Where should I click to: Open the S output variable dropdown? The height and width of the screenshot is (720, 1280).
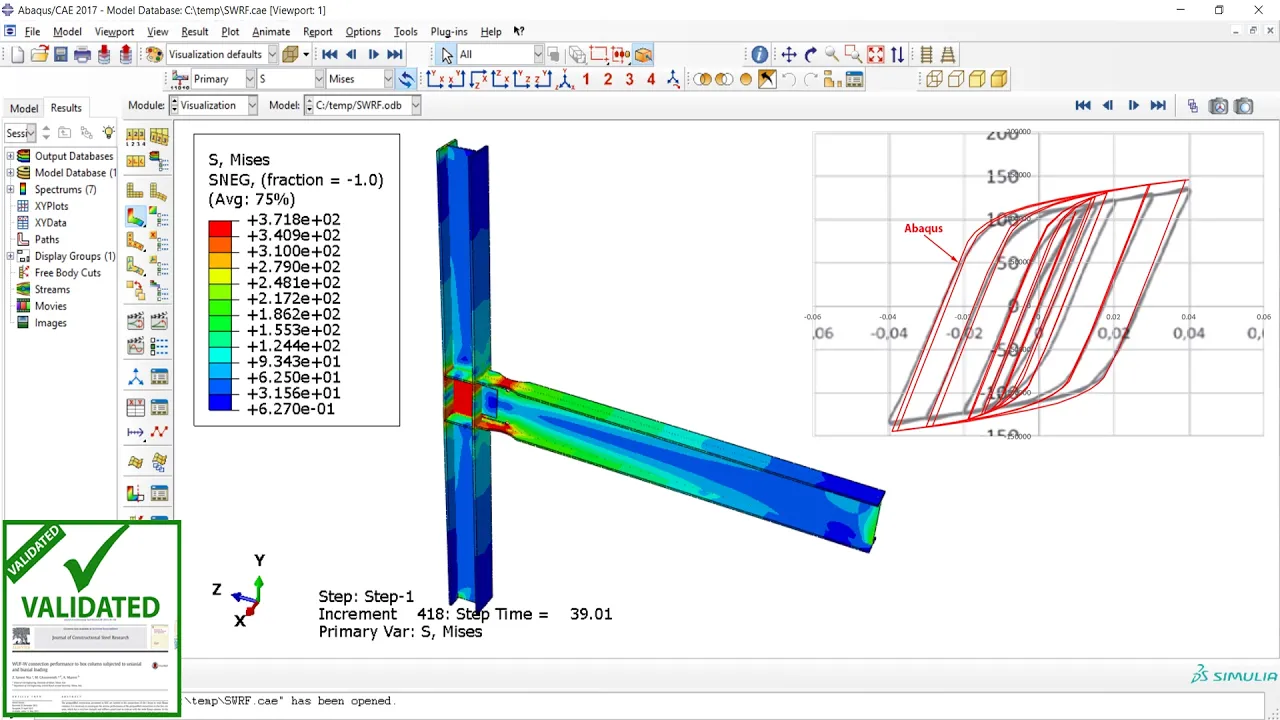pyautogui.click(x=319, y=79)
